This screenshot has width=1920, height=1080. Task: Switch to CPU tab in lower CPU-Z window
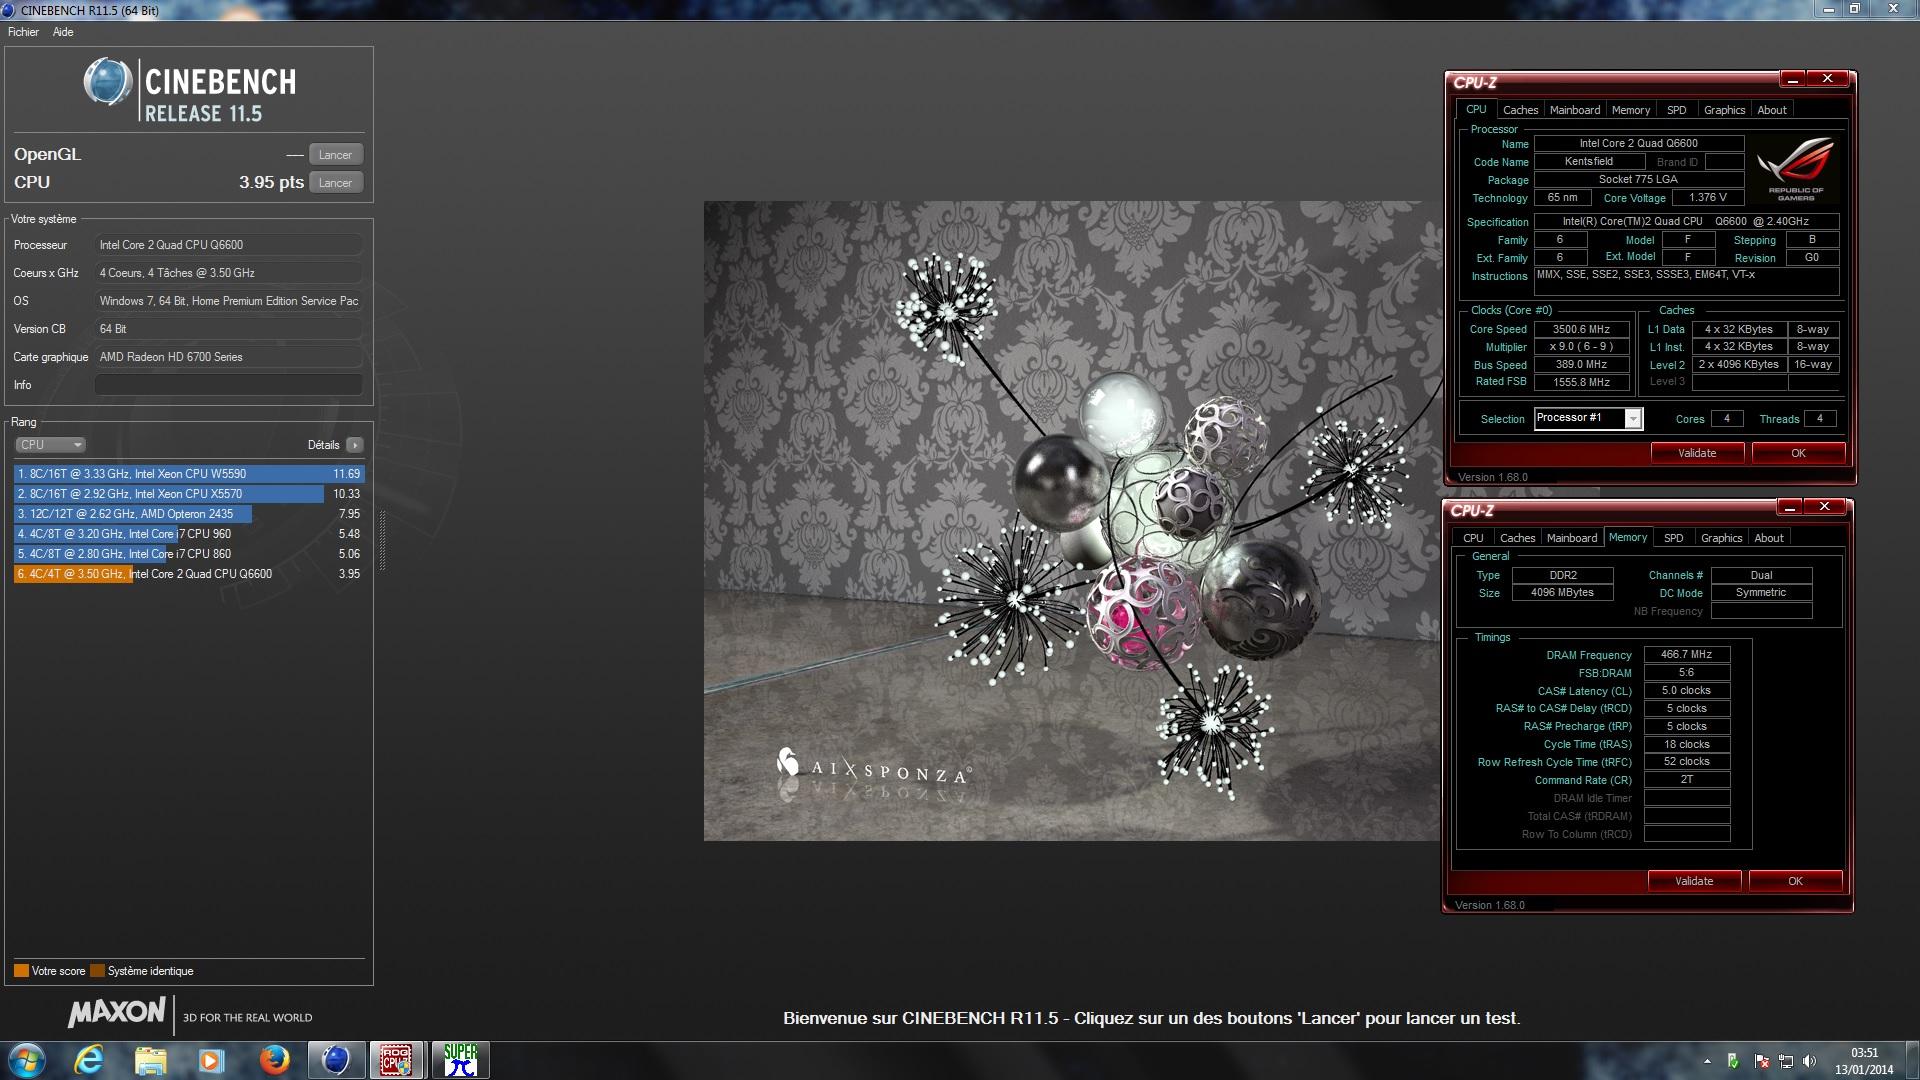(x=1473, y=538)
